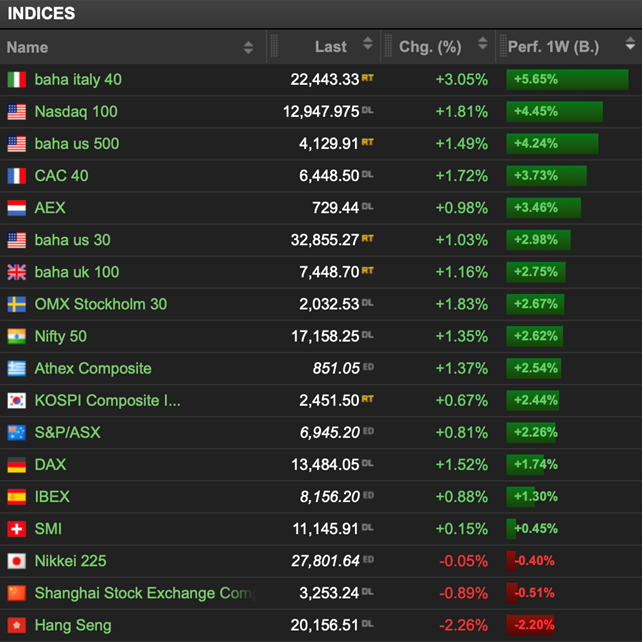Sort the table by Name column arrows
This screenshot has width=644, height=642.
tap(248, 47)
